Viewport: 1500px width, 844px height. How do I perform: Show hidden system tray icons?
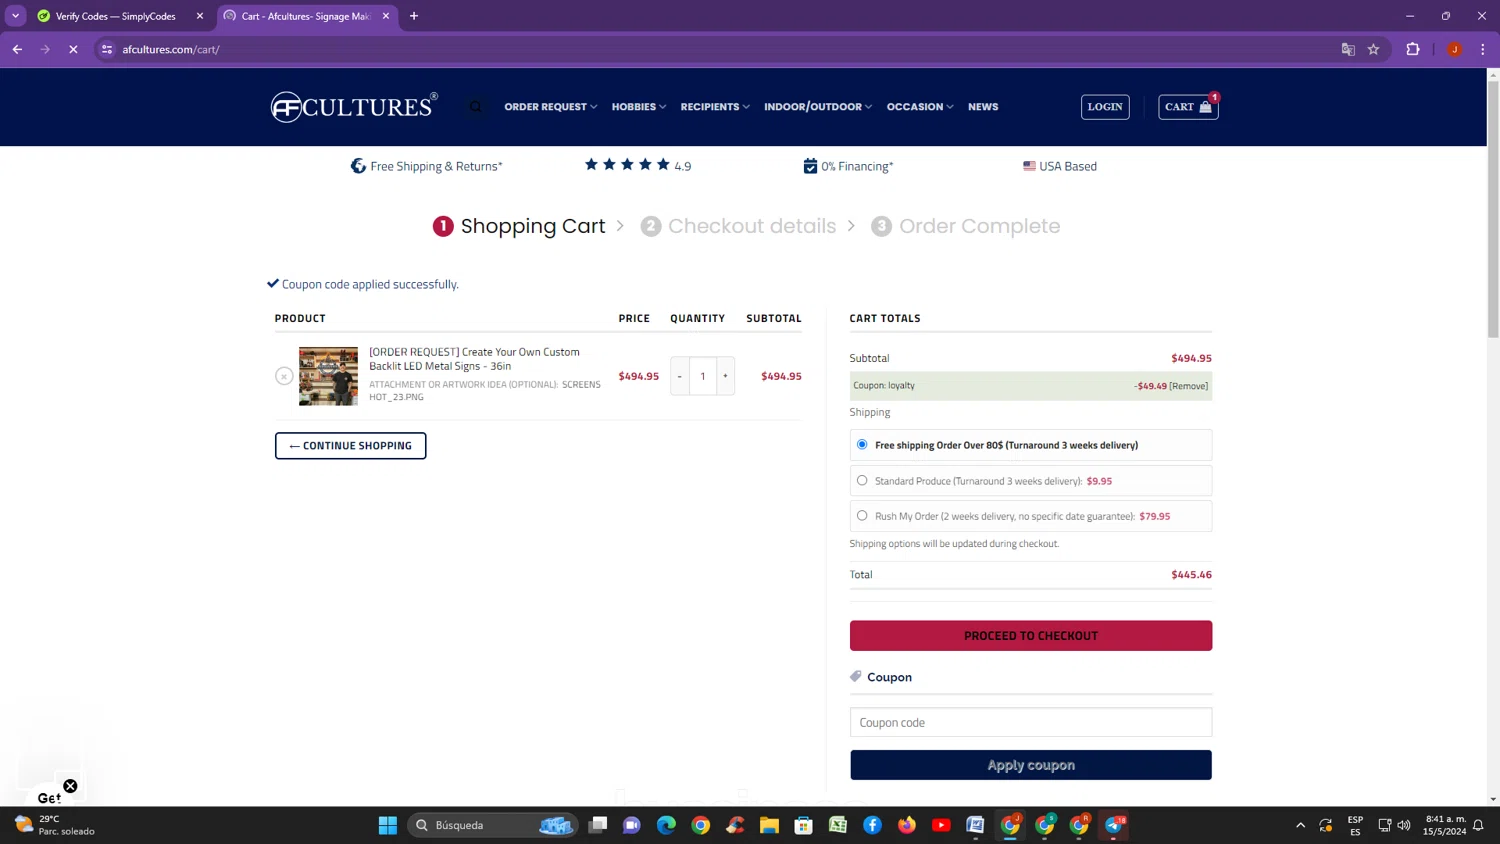point(1300,825)
